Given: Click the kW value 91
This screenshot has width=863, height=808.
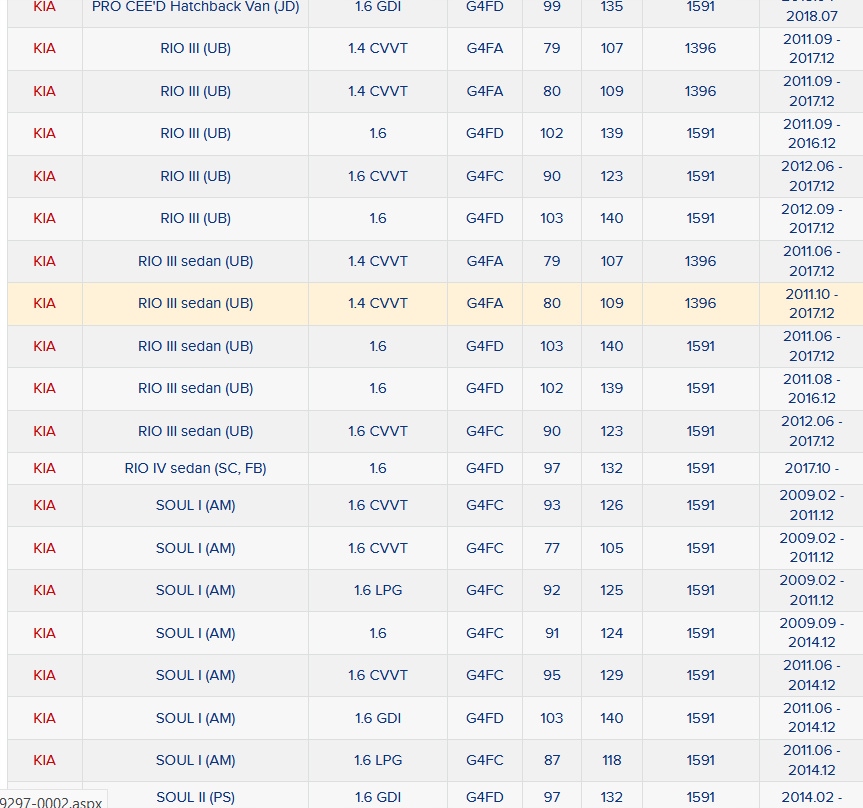Looking at the screenshot, I should click(551, 633).
